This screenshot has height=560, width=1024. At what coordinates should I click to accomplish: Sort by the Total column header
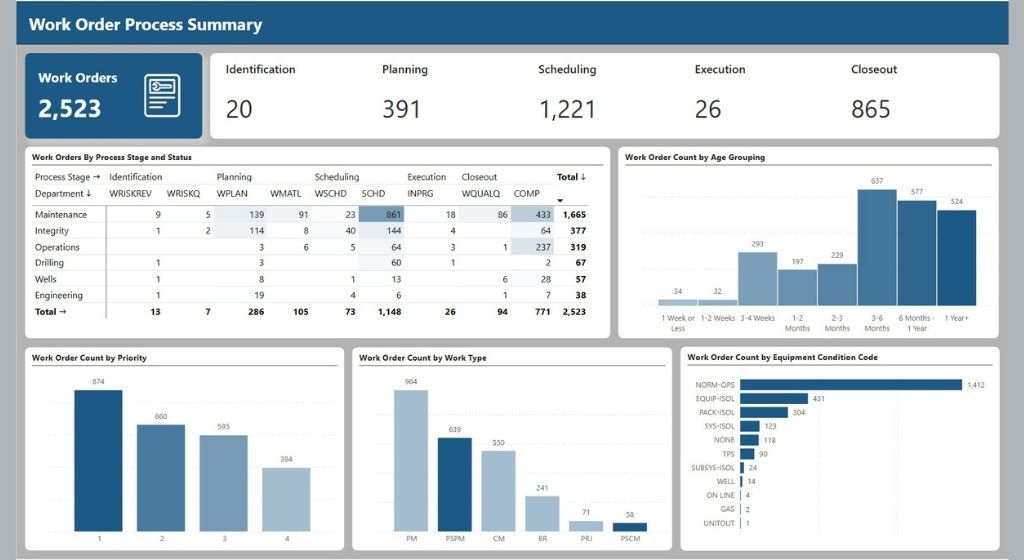[571, 177]
